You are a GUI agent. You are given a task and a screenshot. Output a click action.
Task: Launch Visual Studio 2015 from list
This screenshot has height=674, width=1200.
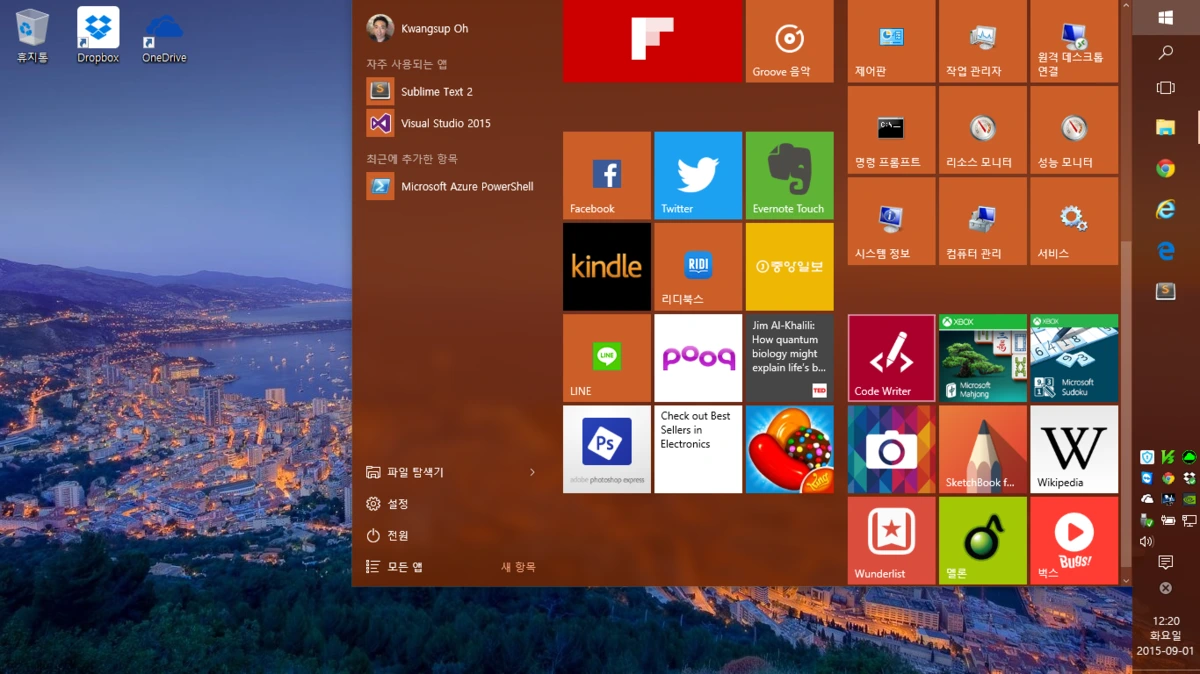(x=451, y=123)
